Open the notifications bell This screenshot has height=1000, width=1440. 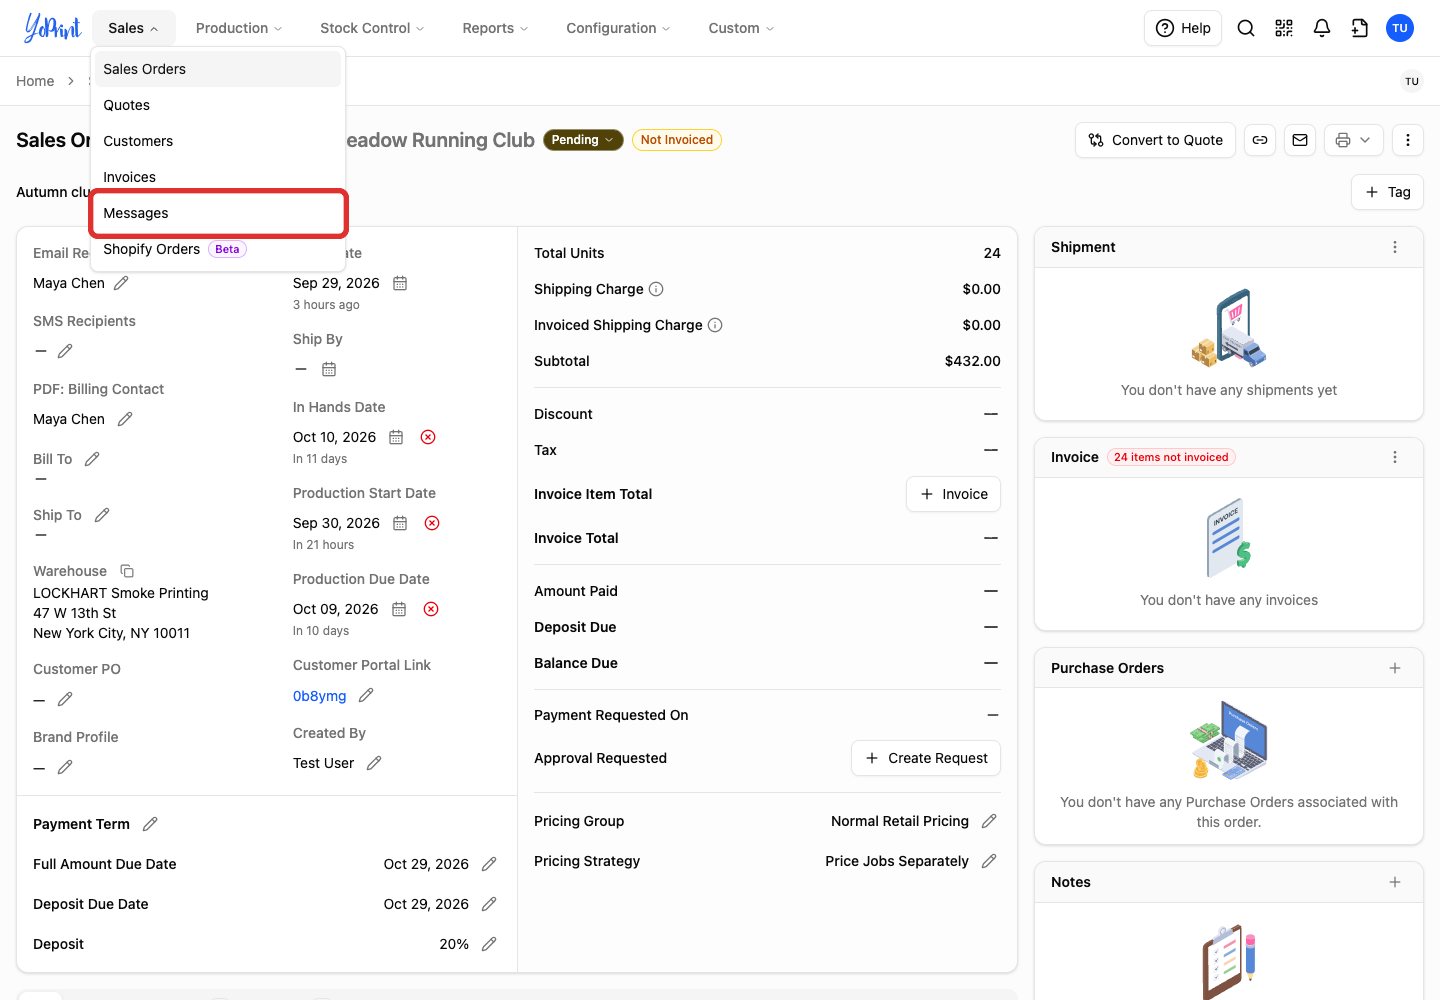pyautogui.click(x=1322, y=28)
